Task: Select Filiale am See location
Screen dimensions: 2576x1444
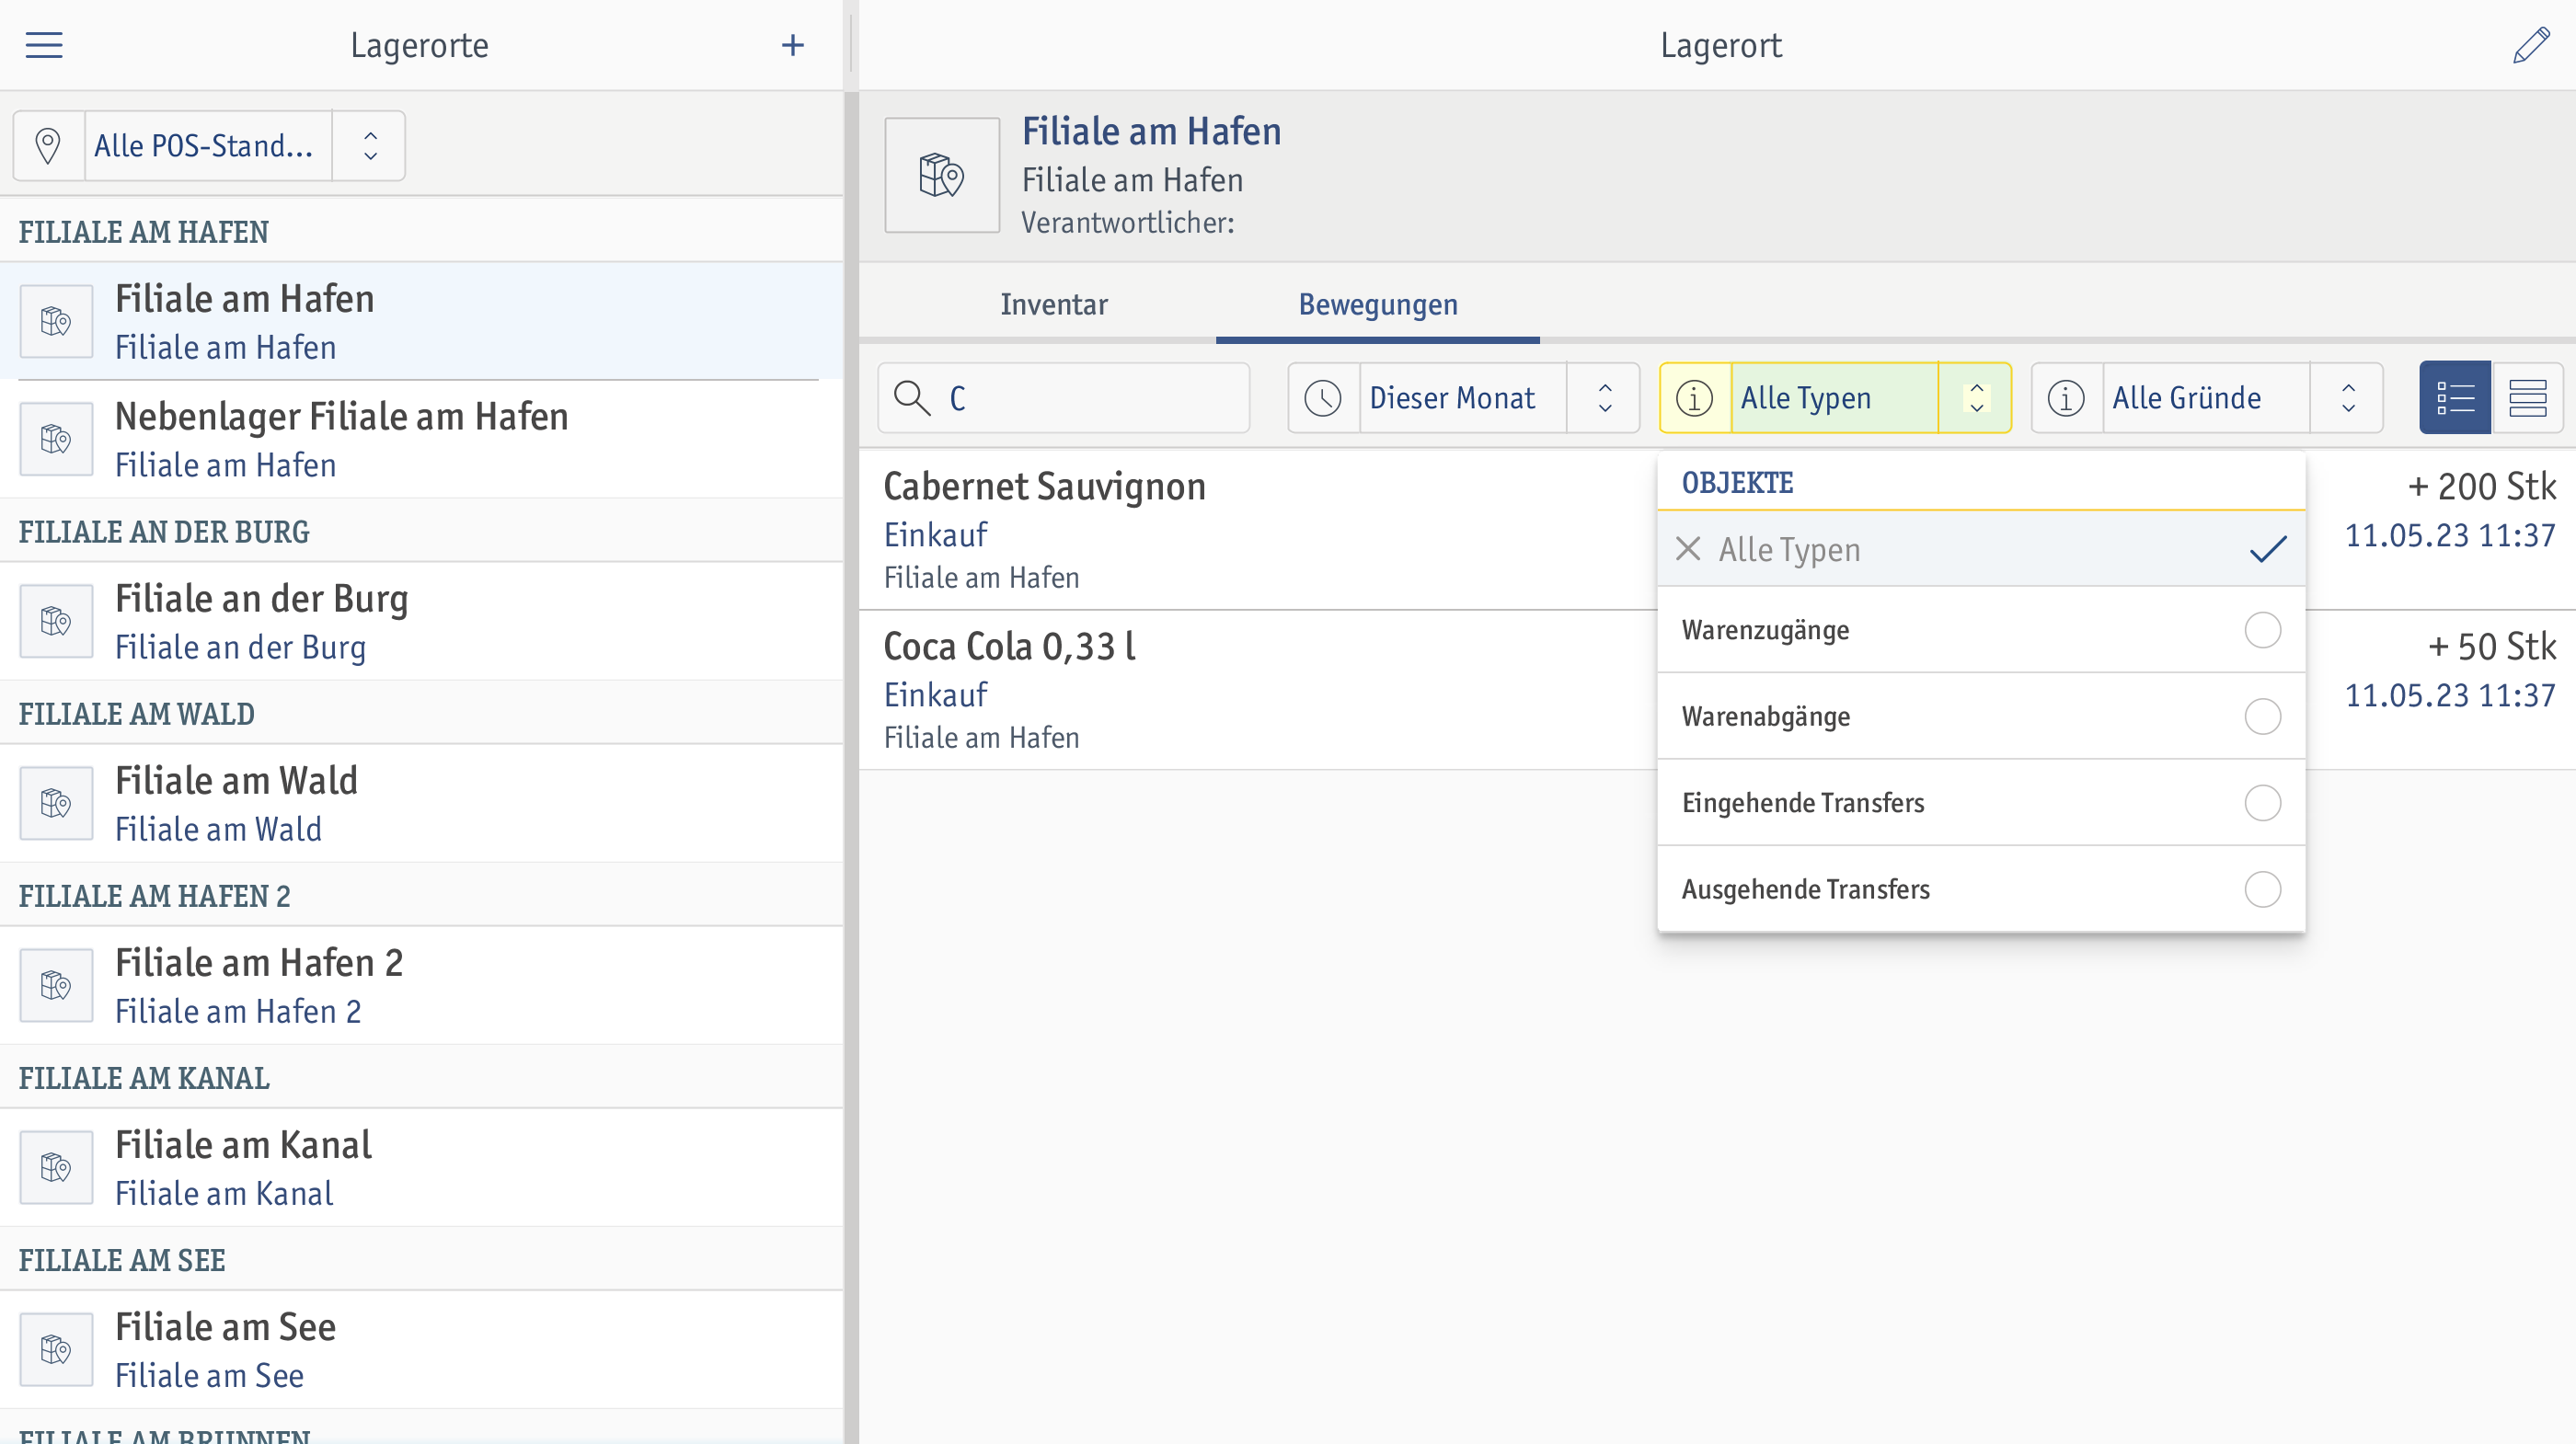Action: click(421, 1349)
